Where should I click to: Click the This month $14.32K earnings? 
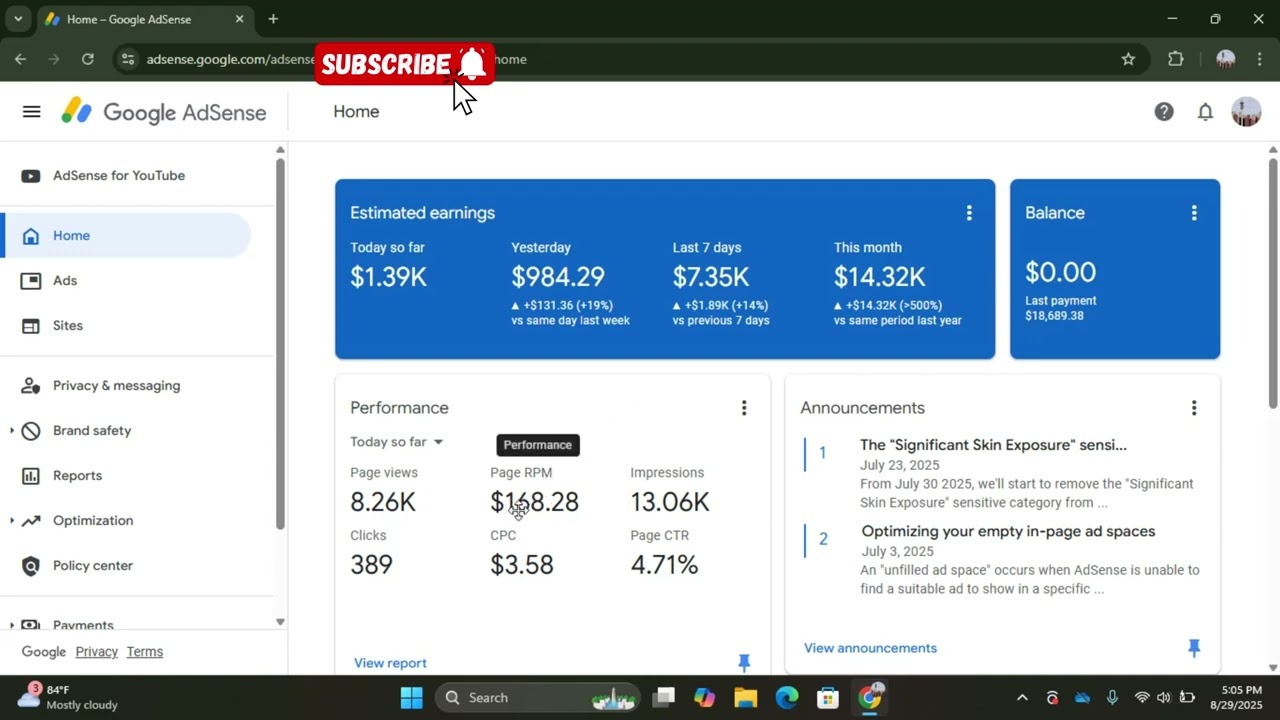click(880, 277)
